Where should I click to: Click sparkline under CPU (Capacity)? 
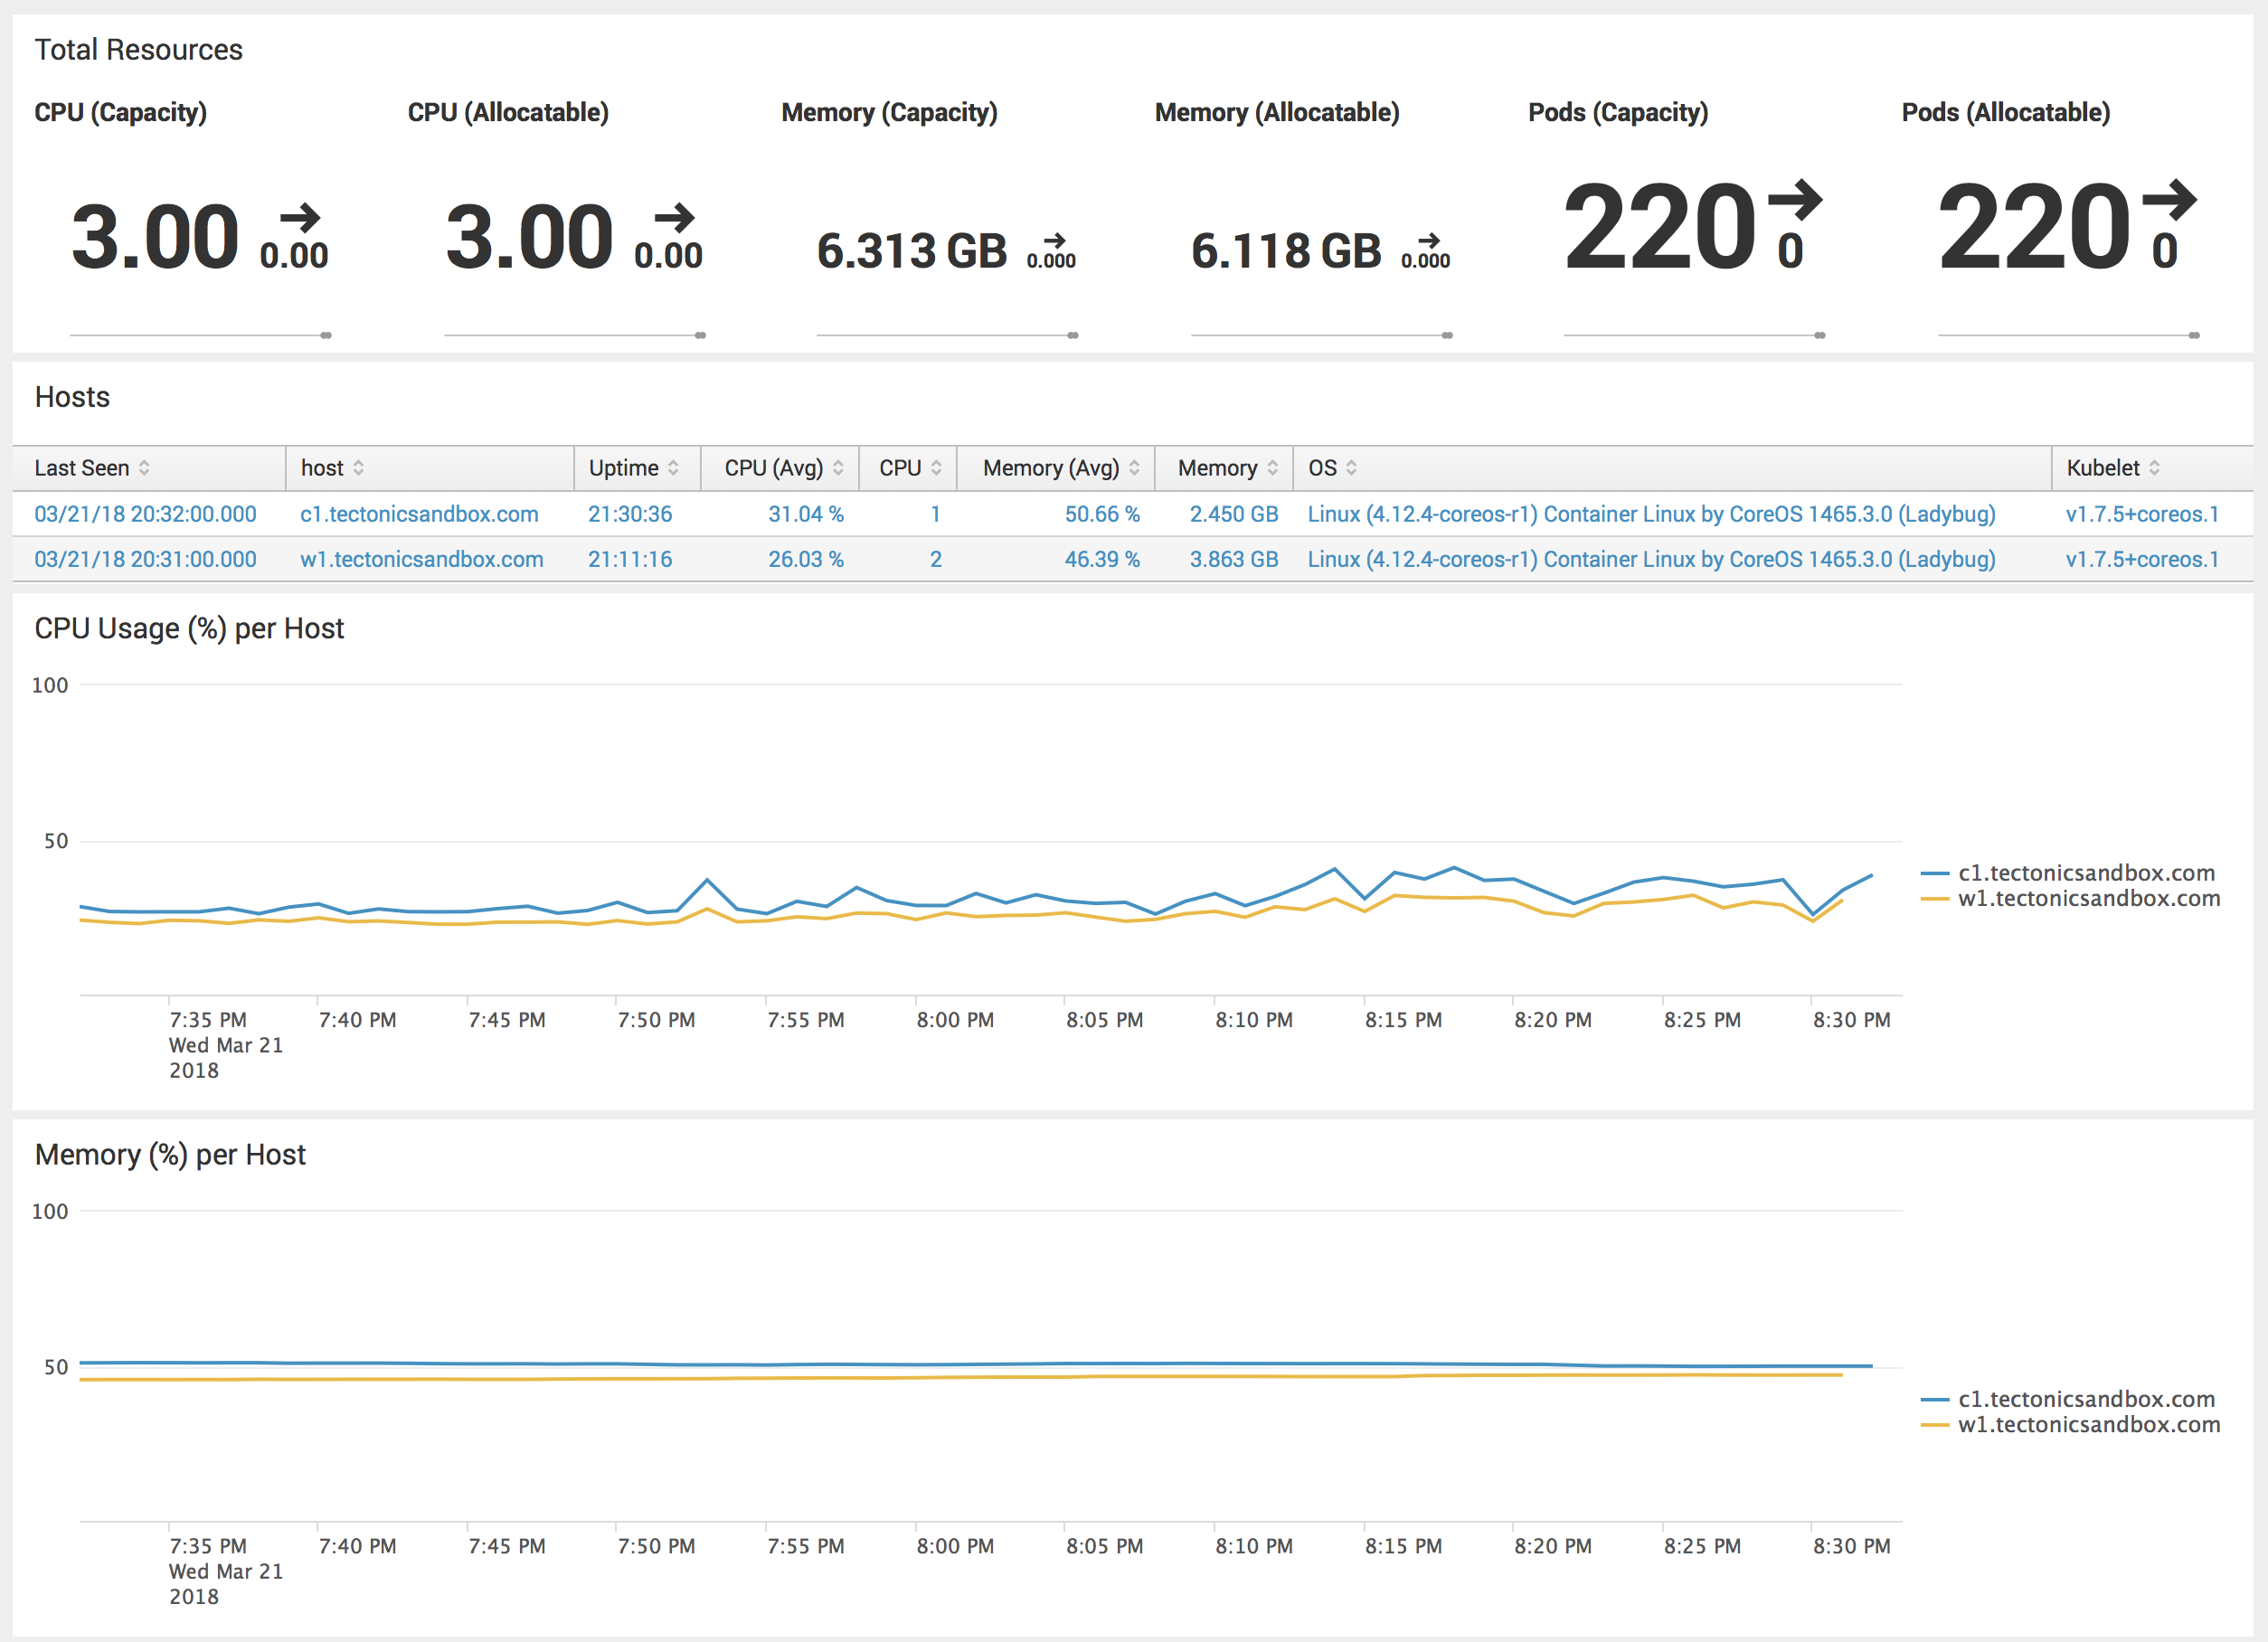click(x=201, y=335)
